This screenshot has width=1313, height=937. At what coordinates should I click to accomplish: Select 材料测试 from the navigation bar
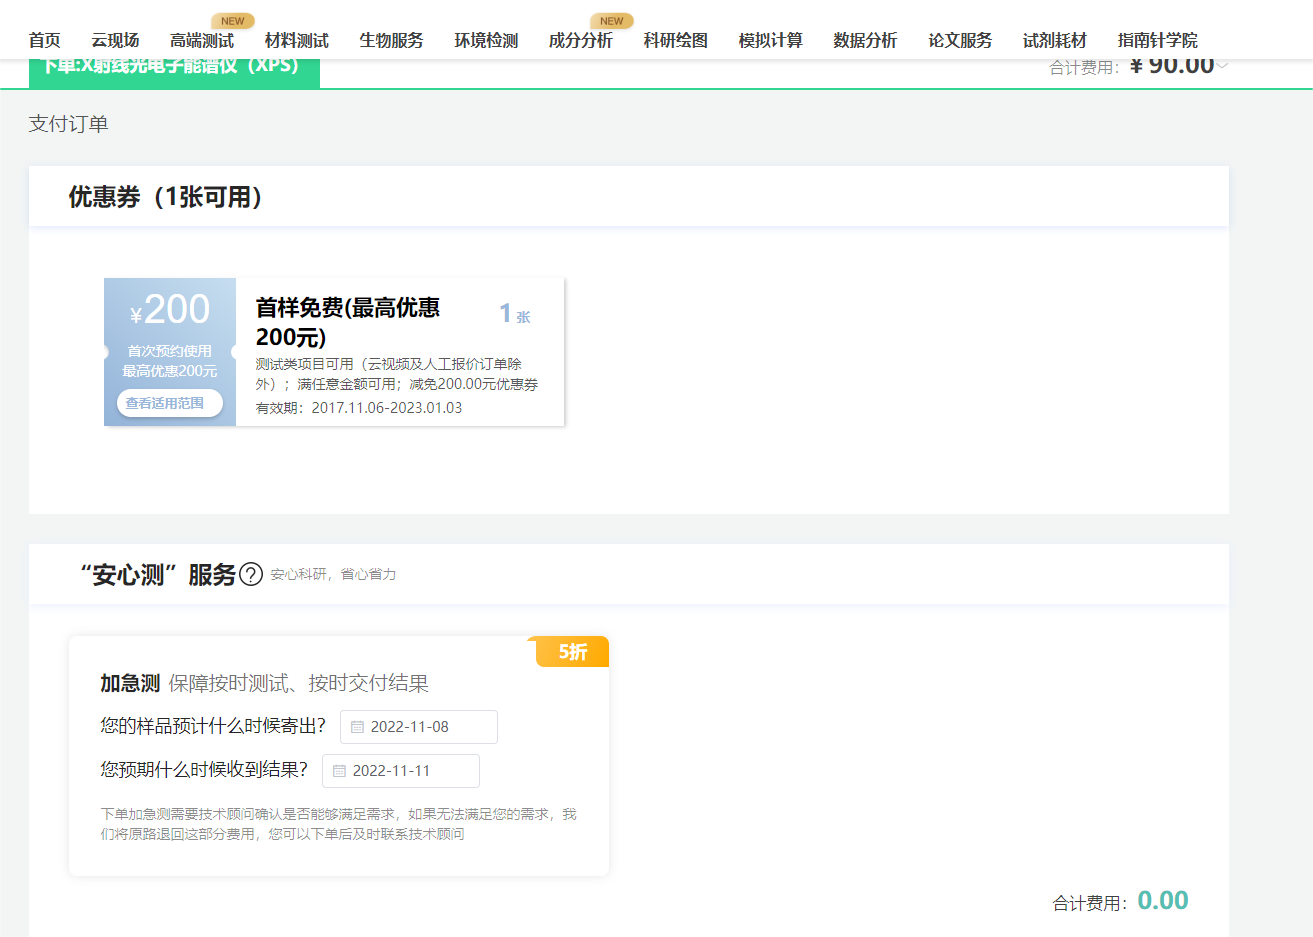(297, 40)
